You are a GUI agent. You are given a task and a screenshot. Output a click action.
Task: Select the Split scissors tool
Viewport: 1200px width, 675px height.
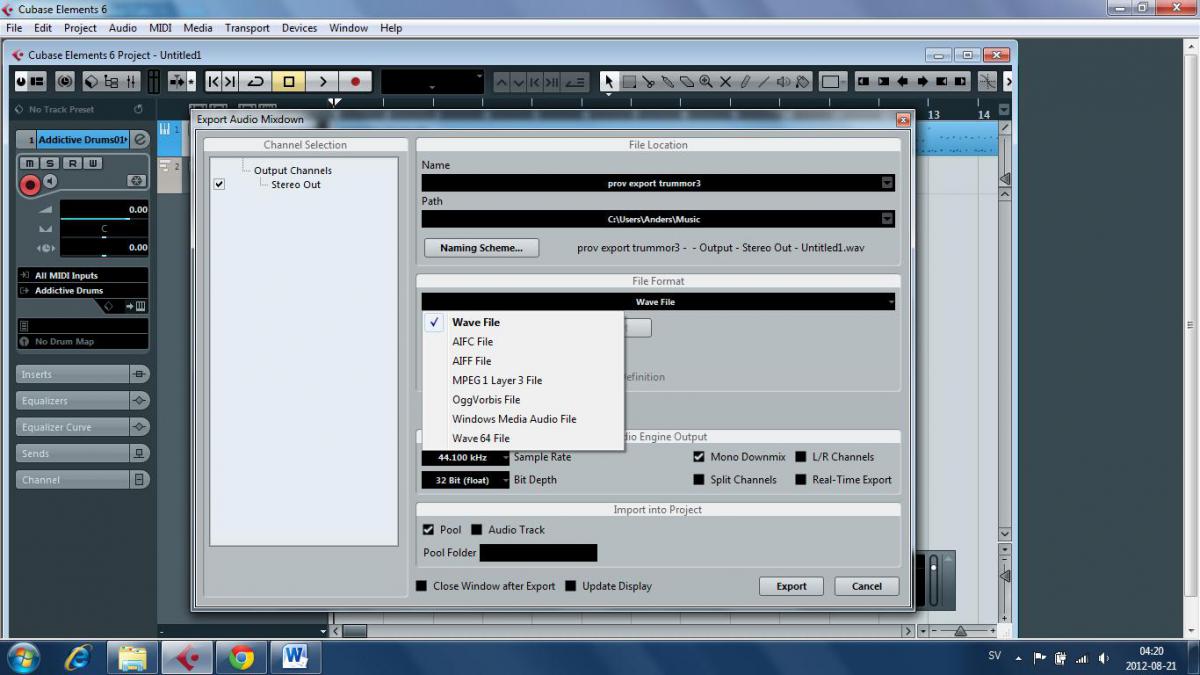[x=648, y=82]
